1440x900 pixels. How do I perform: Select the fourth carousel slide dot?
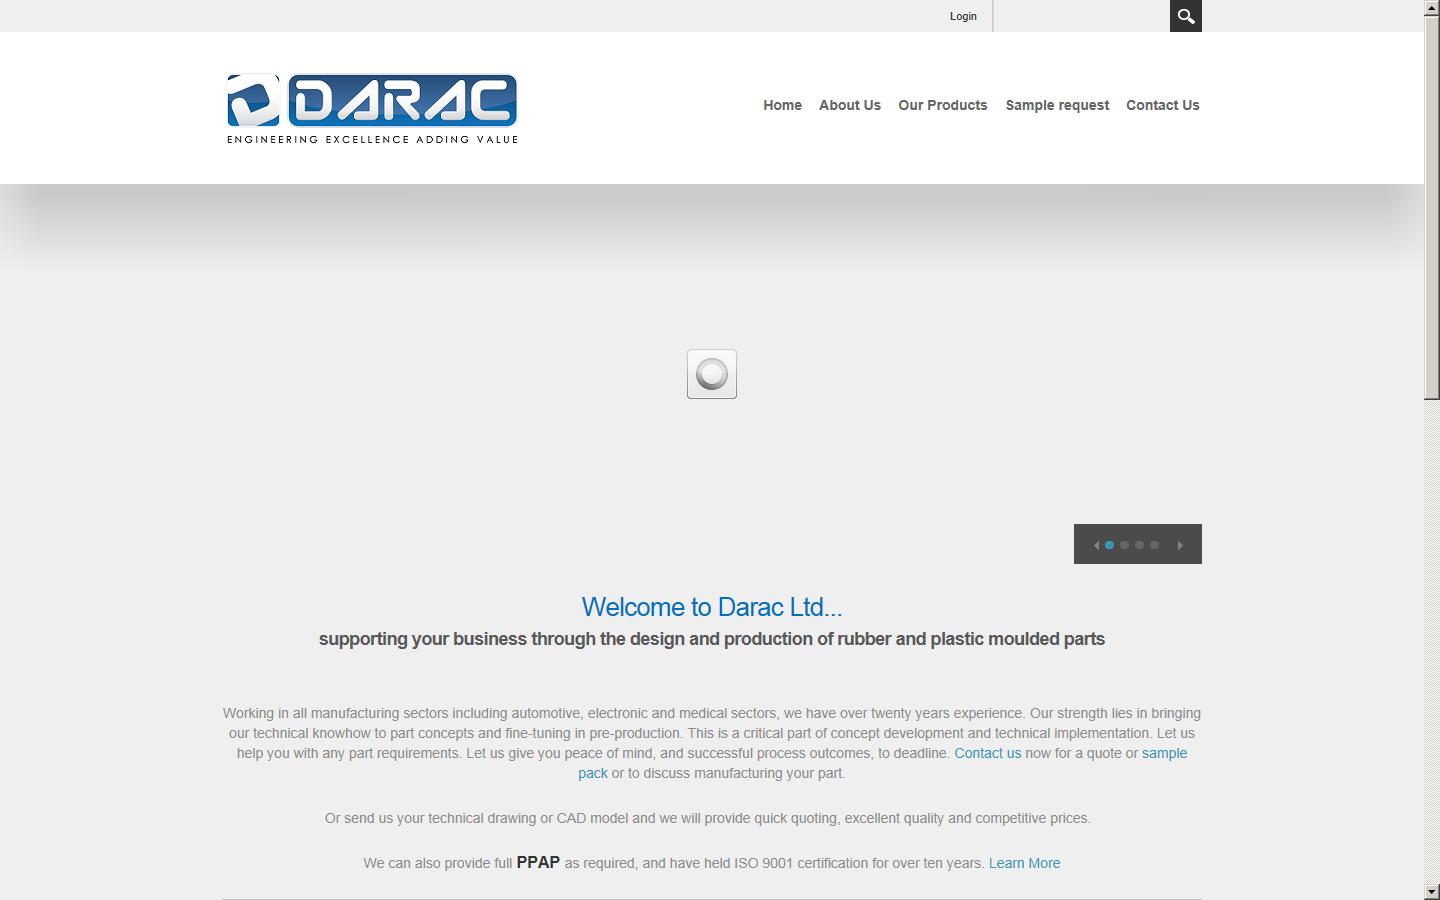tap(1154, 544)
